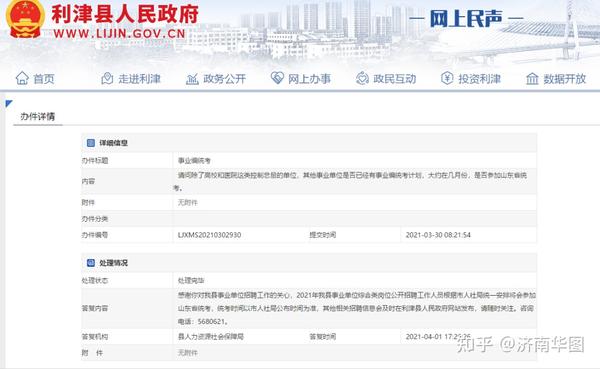The image size is (600, 369).
Task: Click the inquiry content paragraph text
Action: click(350, 181)
